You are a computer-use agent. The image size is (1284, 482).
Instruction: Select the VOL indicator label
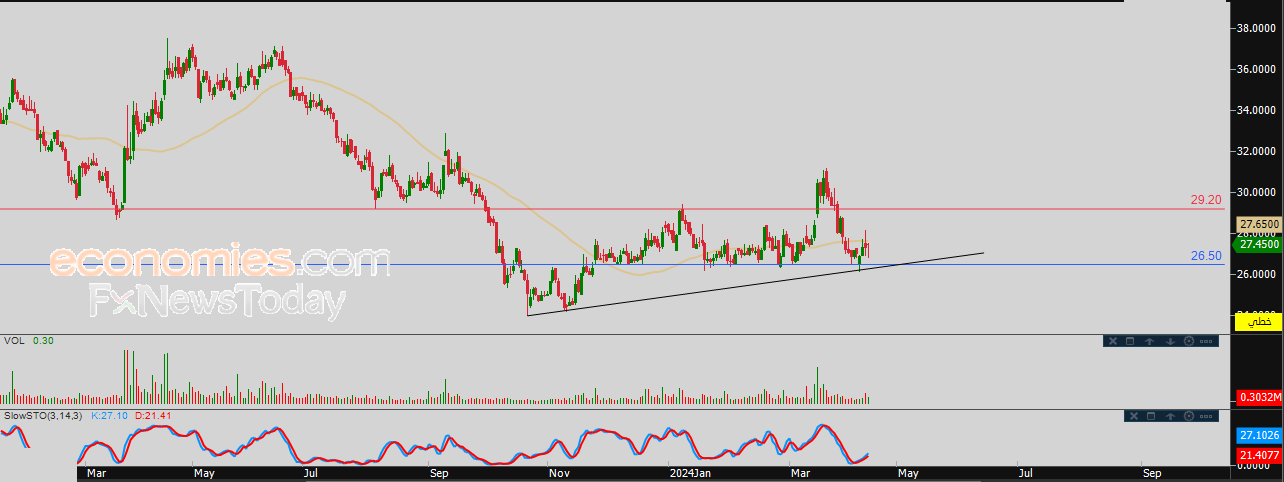coord(14,340)
